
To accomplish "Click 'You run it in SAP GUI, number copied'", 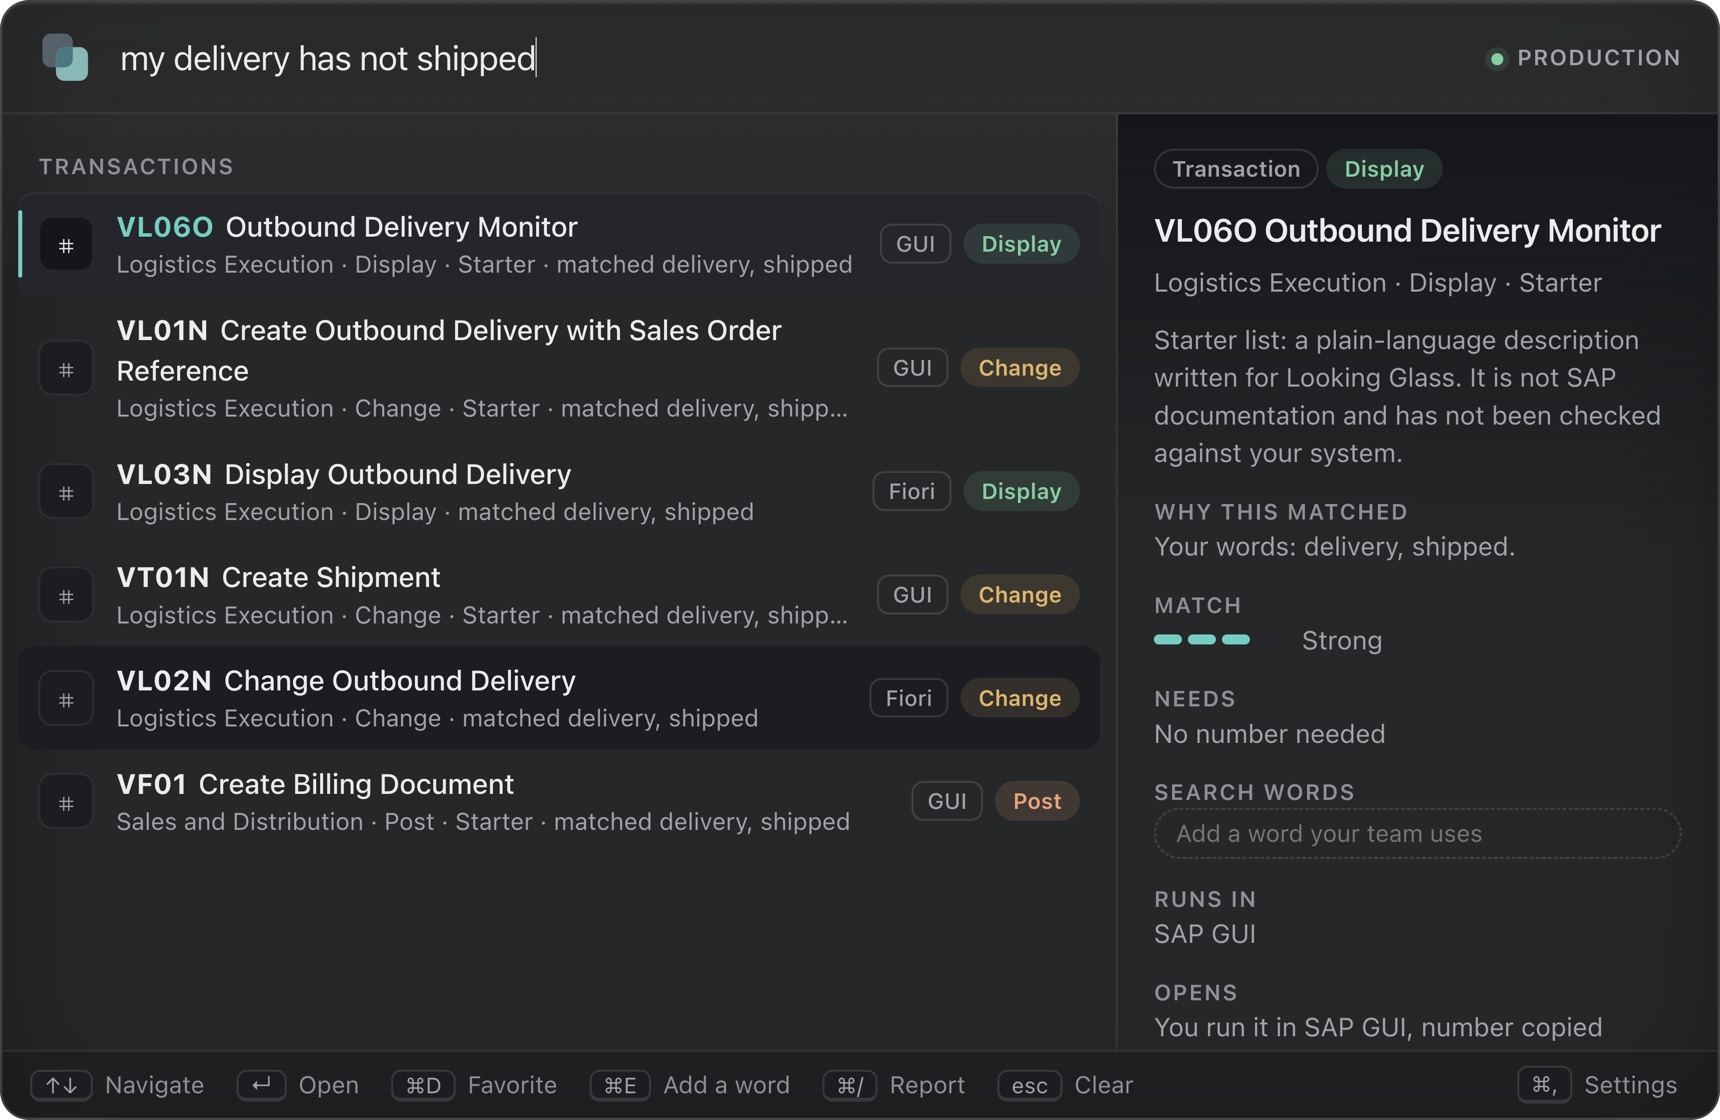I will [x=1377, y=1027].
